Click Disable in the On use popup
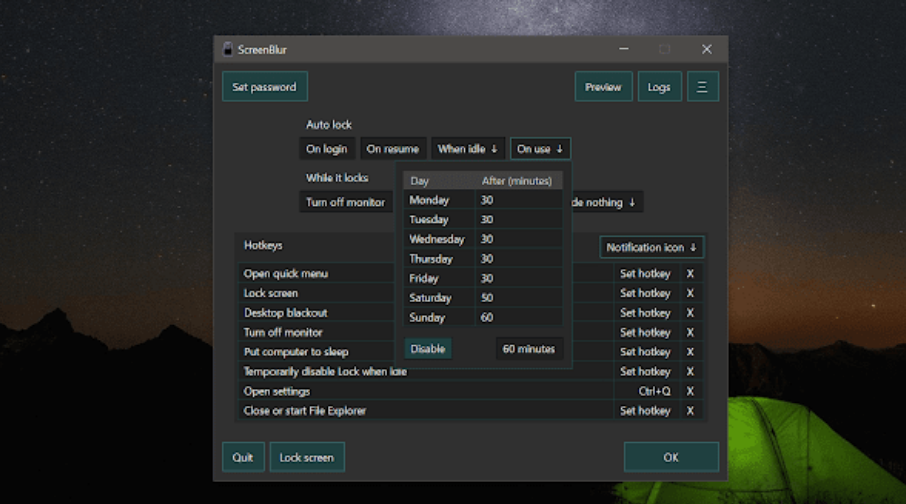 (428, 349)
